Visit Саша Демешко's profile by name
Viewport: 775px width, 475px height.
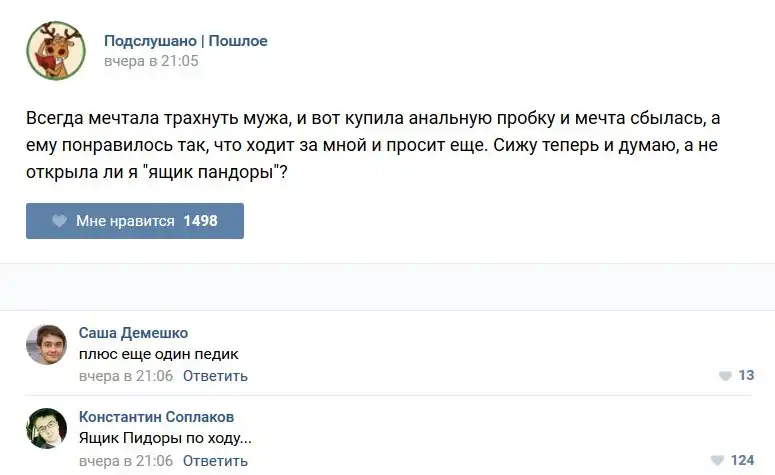pyautogui.click(x=133, y=333)
